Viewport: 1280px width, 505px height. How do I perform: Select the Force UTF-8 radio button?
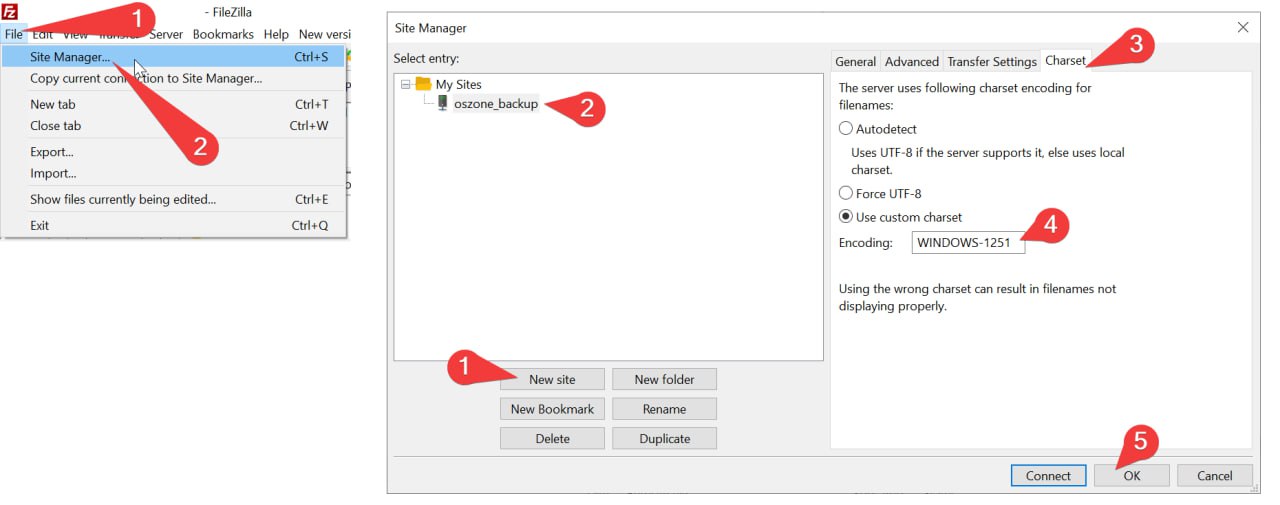(846, 193)
